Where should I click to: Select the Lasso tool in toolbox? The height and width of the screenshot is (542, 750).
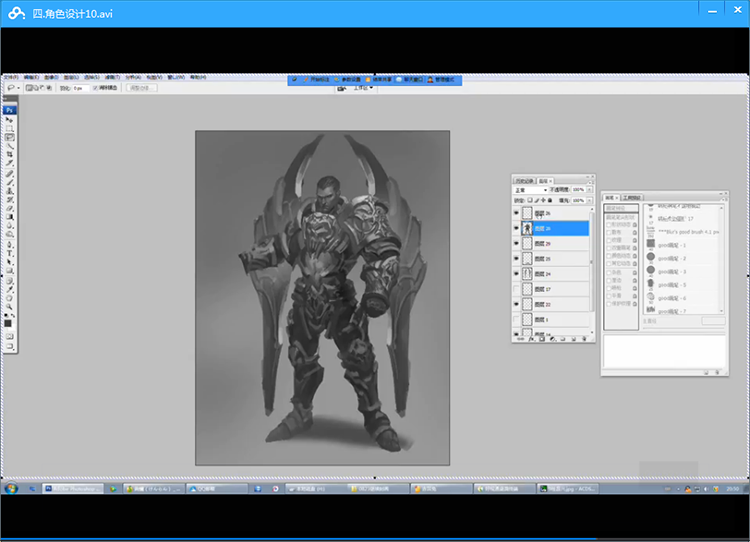coord(9,137)
